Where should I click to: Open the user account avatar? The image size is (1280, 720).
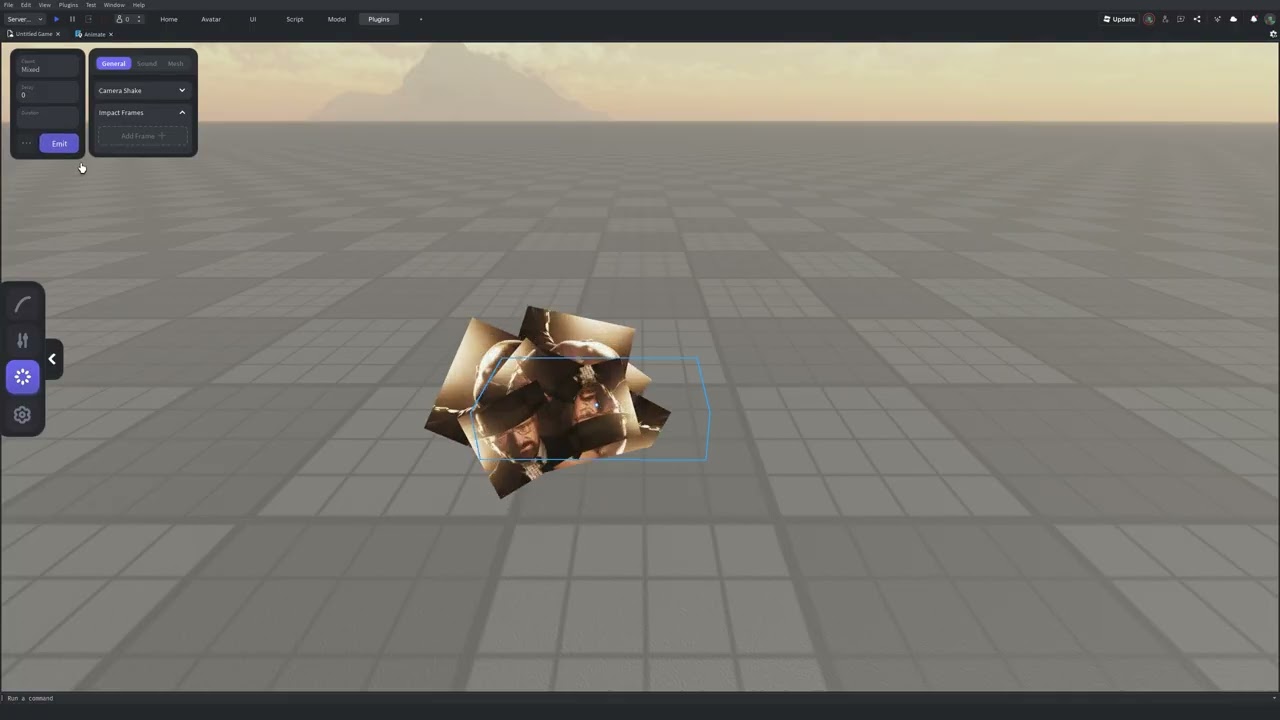pyautogui.click(x=1269, y=19)
